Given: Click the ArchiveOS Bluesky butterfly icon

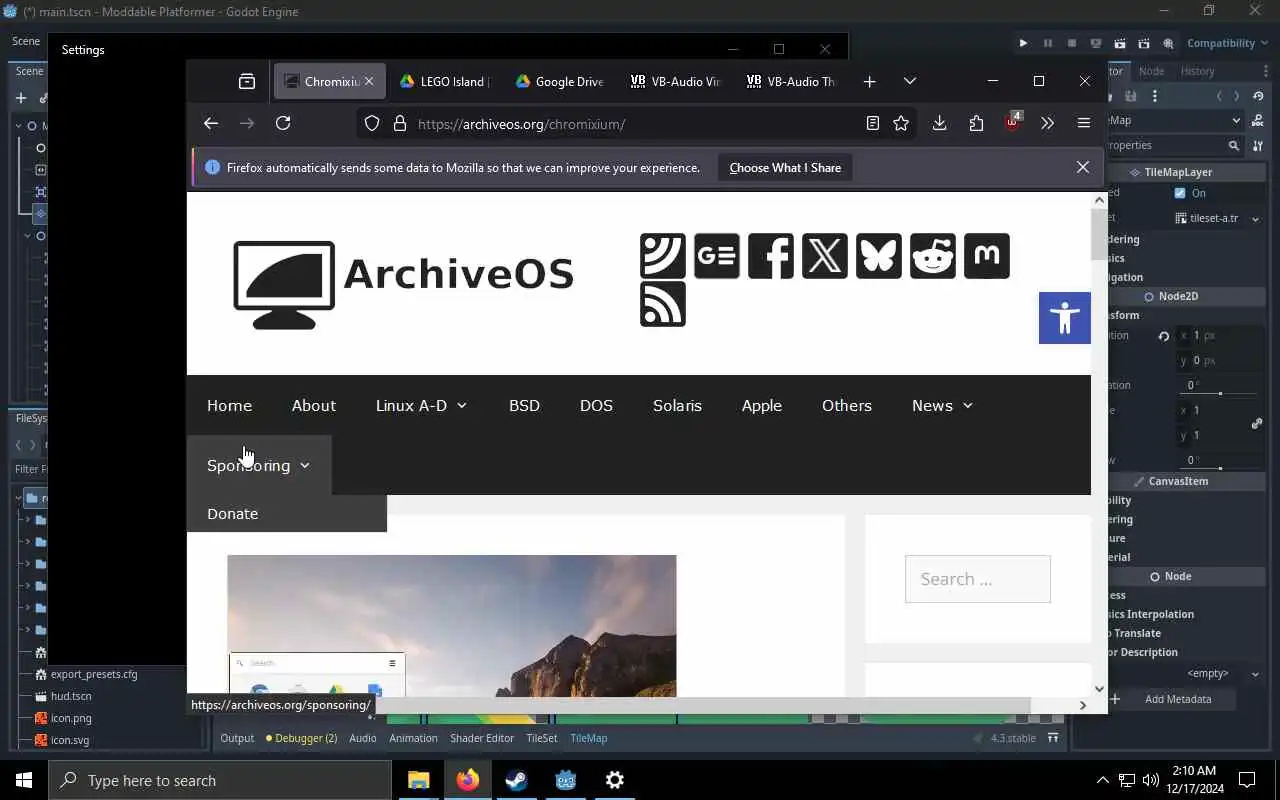Looking at the screenshot, I should click(878, 256).
